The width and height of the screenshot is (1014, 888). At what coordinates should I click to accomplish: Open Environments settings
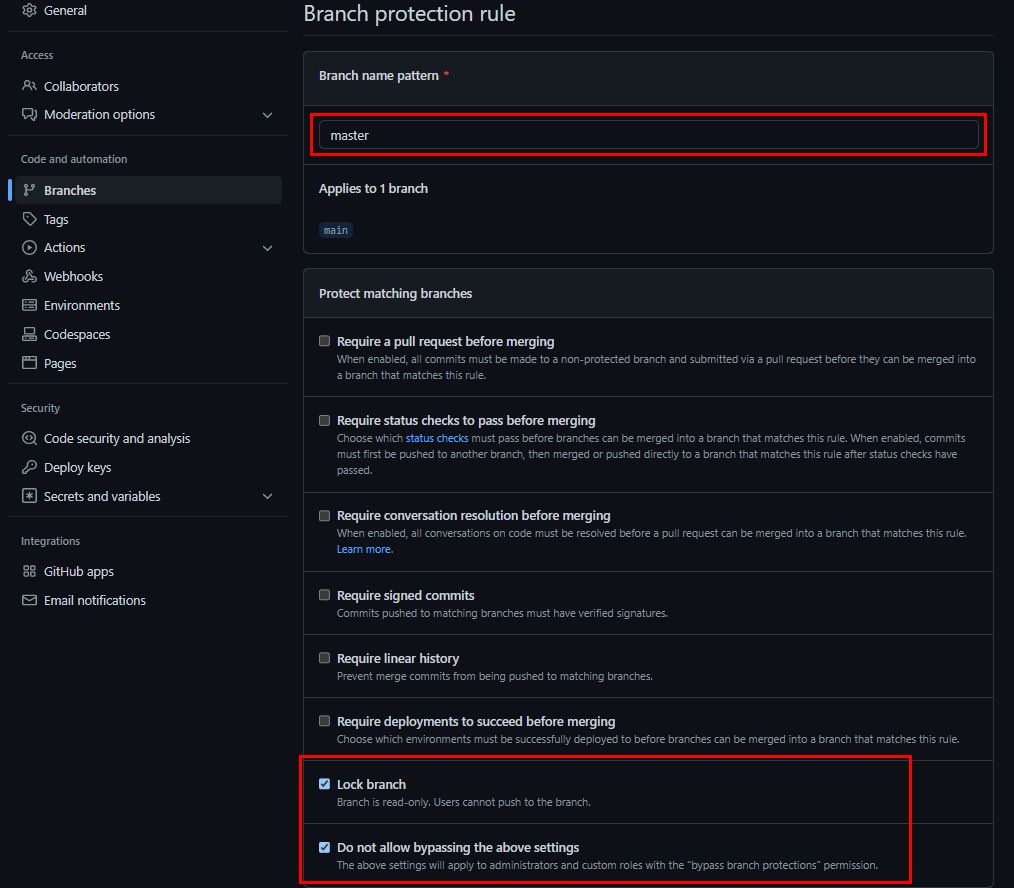pos(82,305)
